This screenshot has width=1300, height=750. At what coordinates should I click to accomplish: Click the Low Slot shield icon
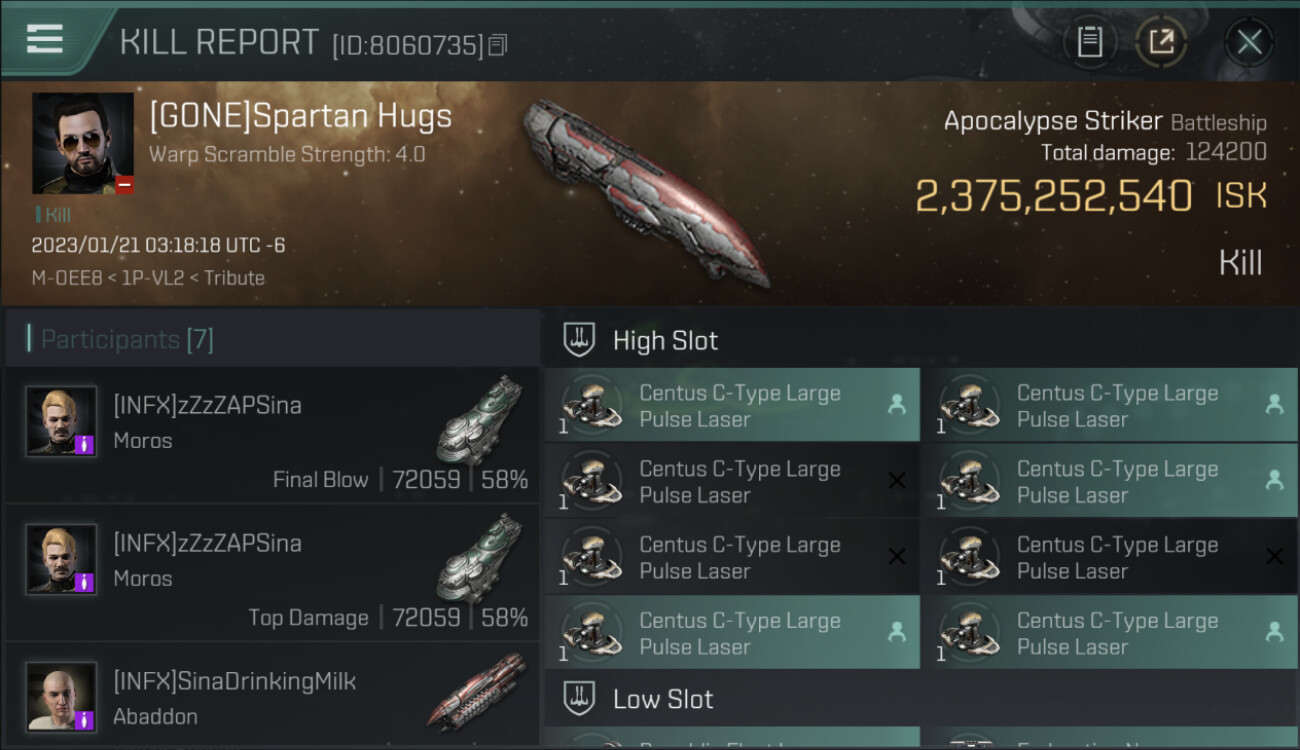tap(580, 698)
